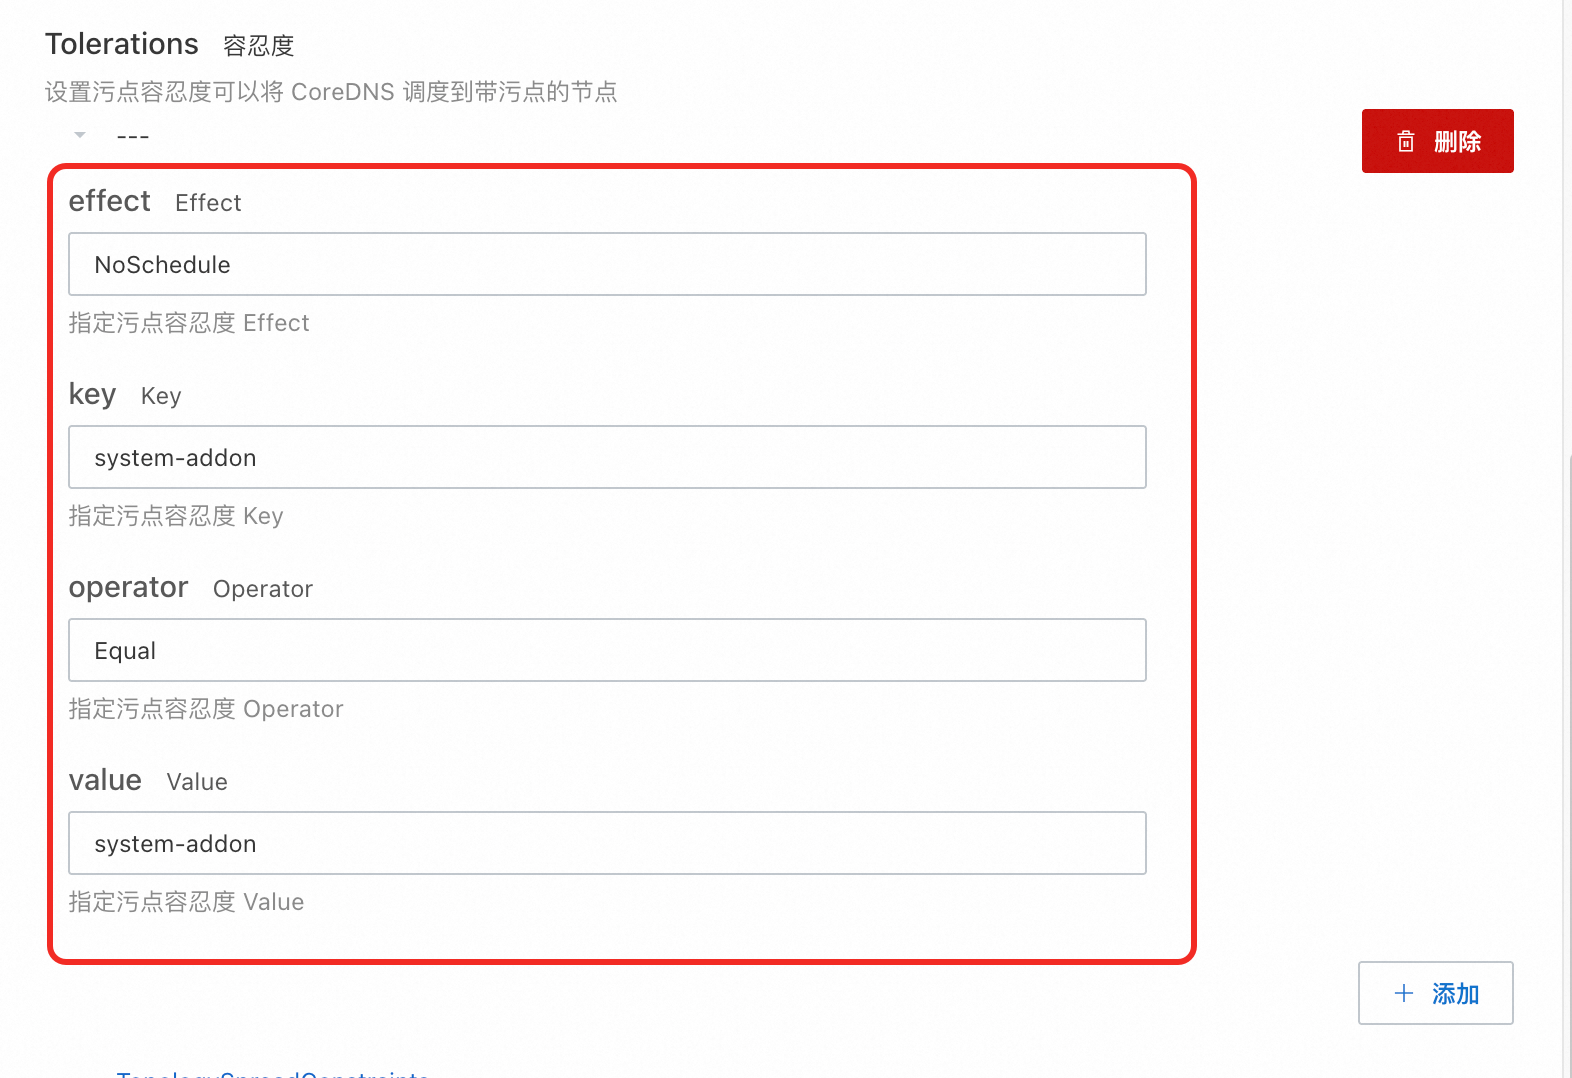This screenshot has width=1572, height=1078.
Task: Click the '指定污点容忍度 Operator' help text
Action: click(206, 709)
